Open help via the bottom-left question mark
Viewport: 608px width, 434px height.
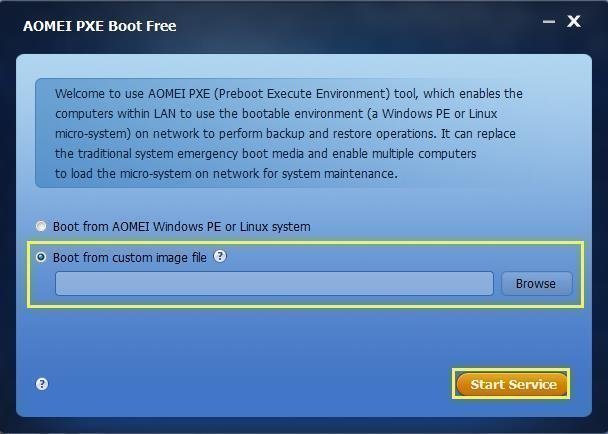(42, 384)
